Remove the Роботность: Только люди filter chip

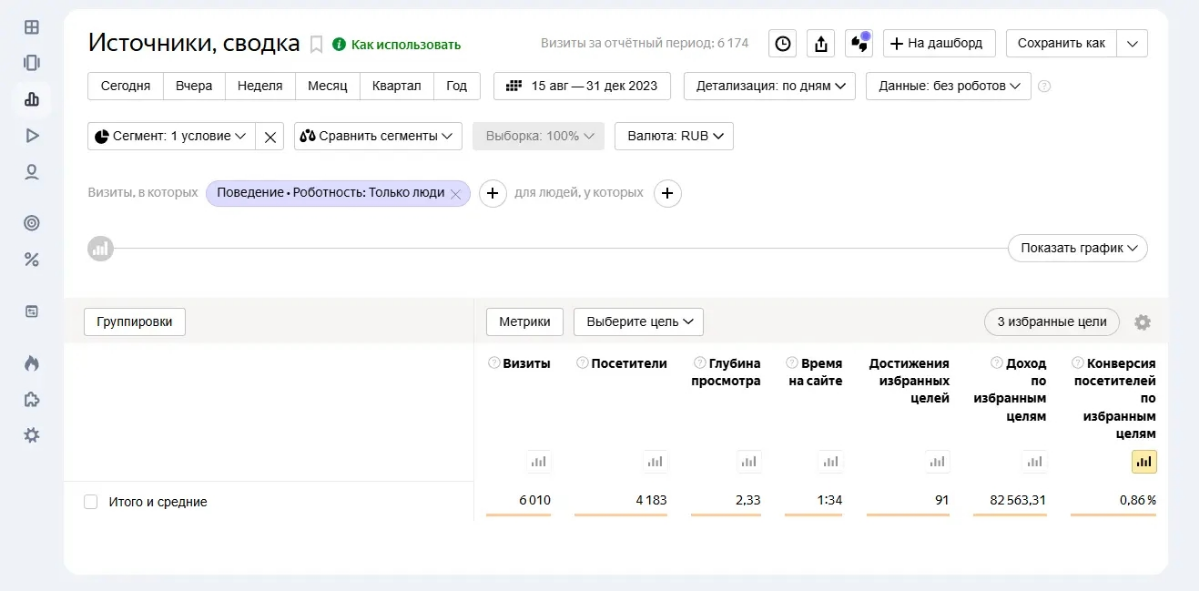pyautogui.click(x=456, y=194)
